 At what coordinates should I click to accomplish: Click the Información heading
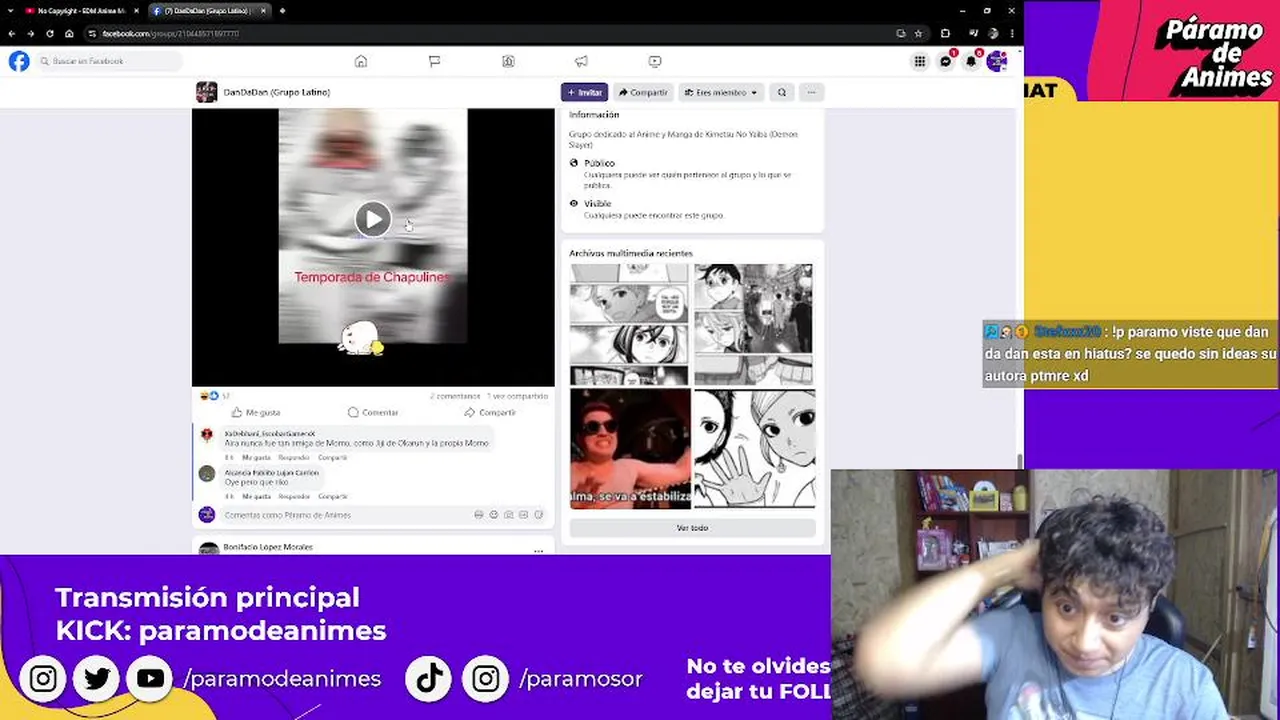(x=594, y=115)
